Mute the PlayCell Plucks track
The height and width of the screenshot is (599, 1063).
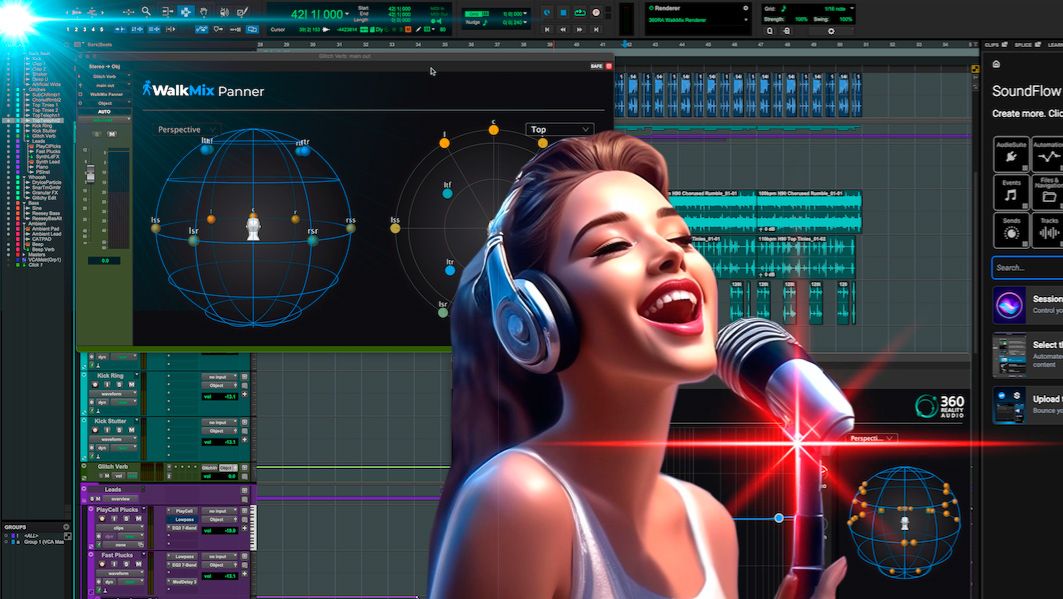138,519
